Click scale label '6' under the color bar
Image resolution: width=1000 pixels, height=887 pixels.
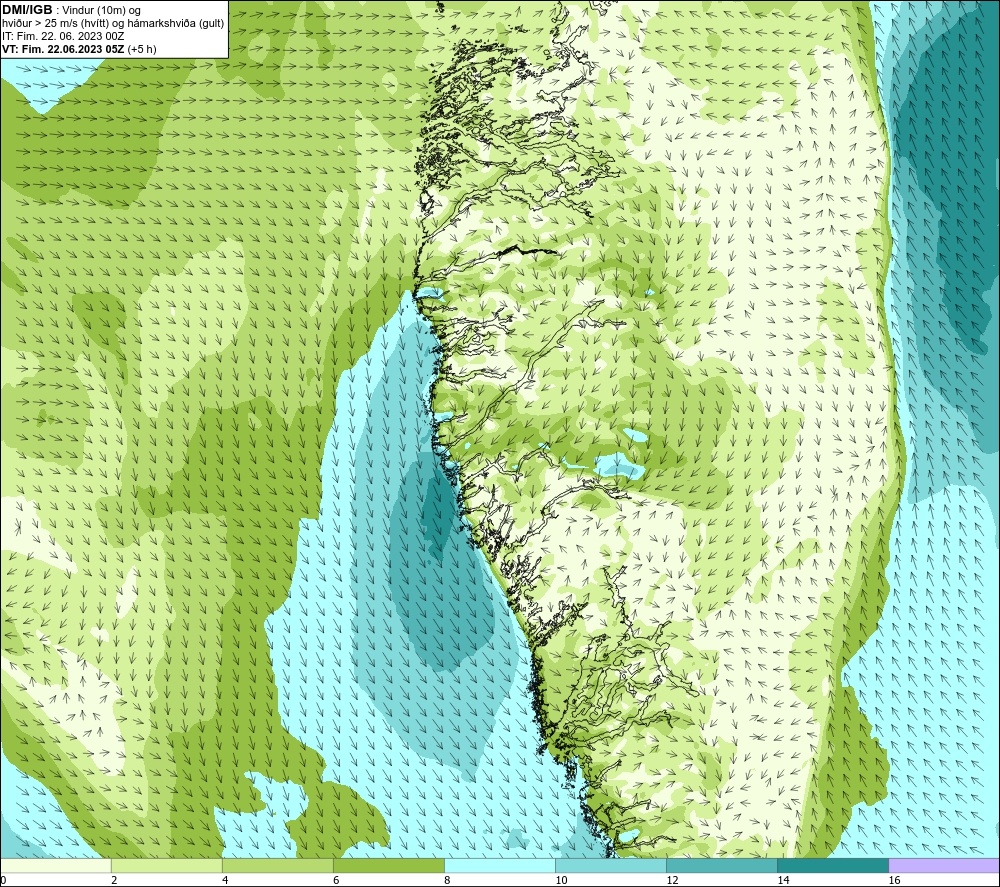(x=336, y=881)
